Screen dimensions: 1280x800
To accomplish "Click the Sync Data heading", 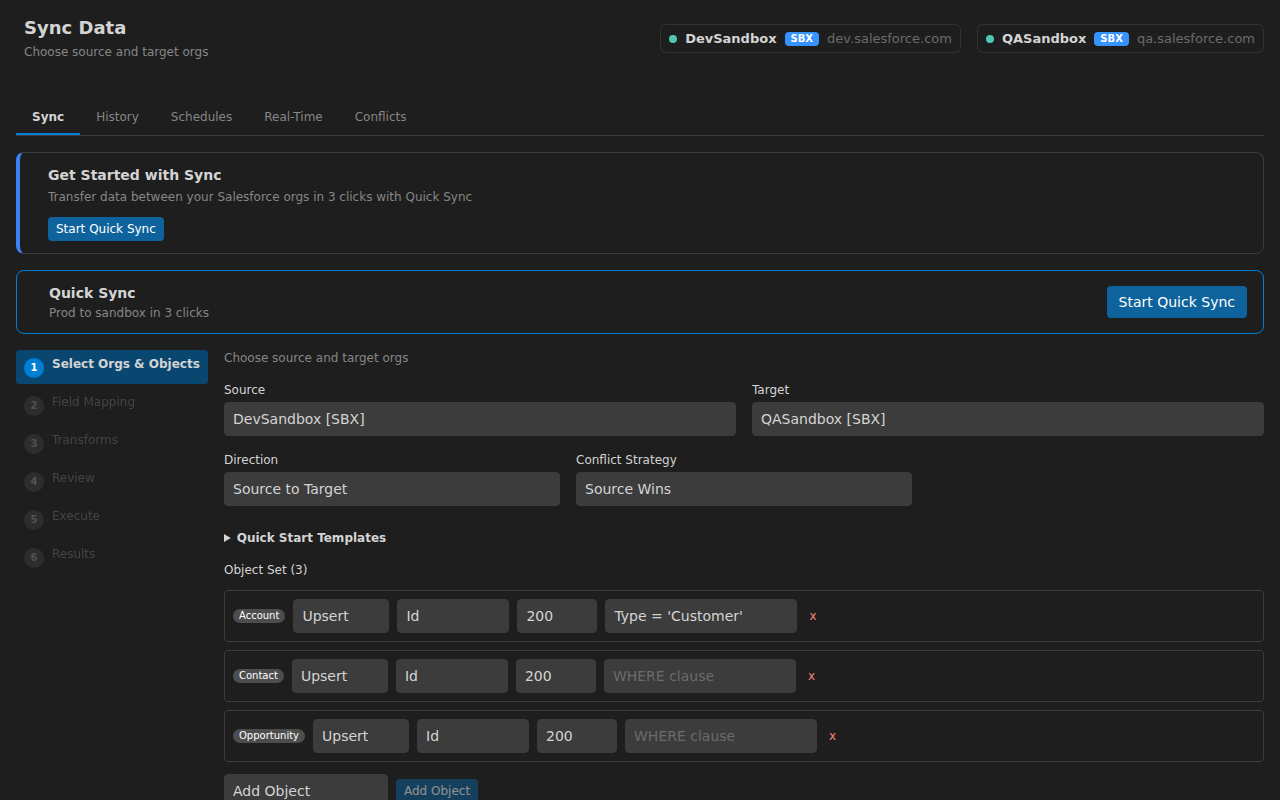I will click(x=75, y=28).
